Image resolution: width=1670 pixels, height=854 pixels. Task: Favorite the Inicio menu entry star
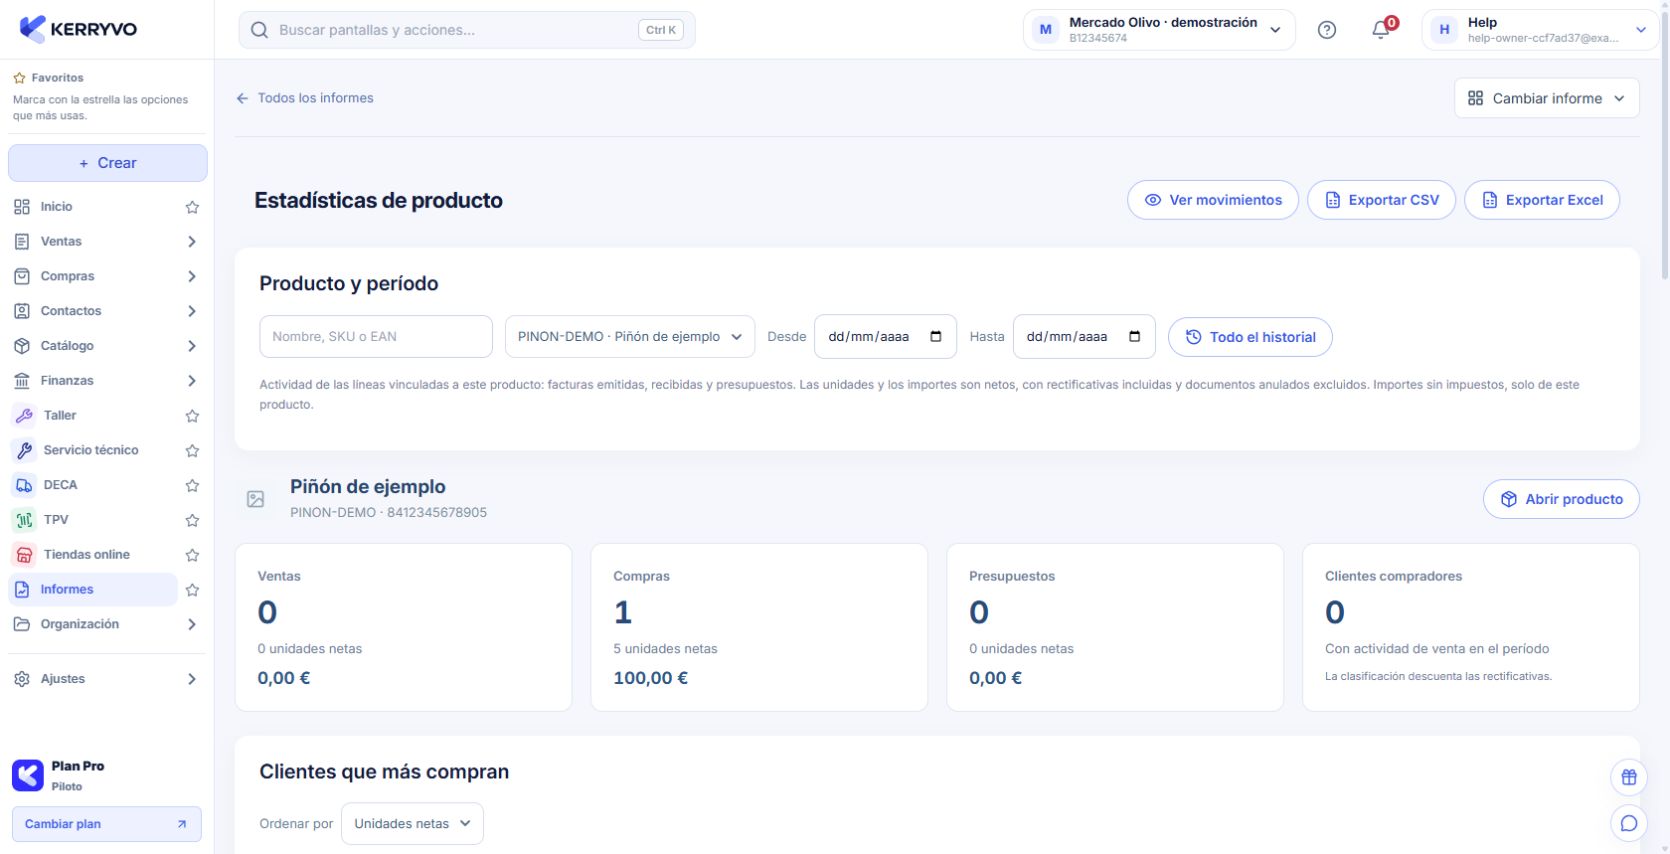click(x=192, y=207)
